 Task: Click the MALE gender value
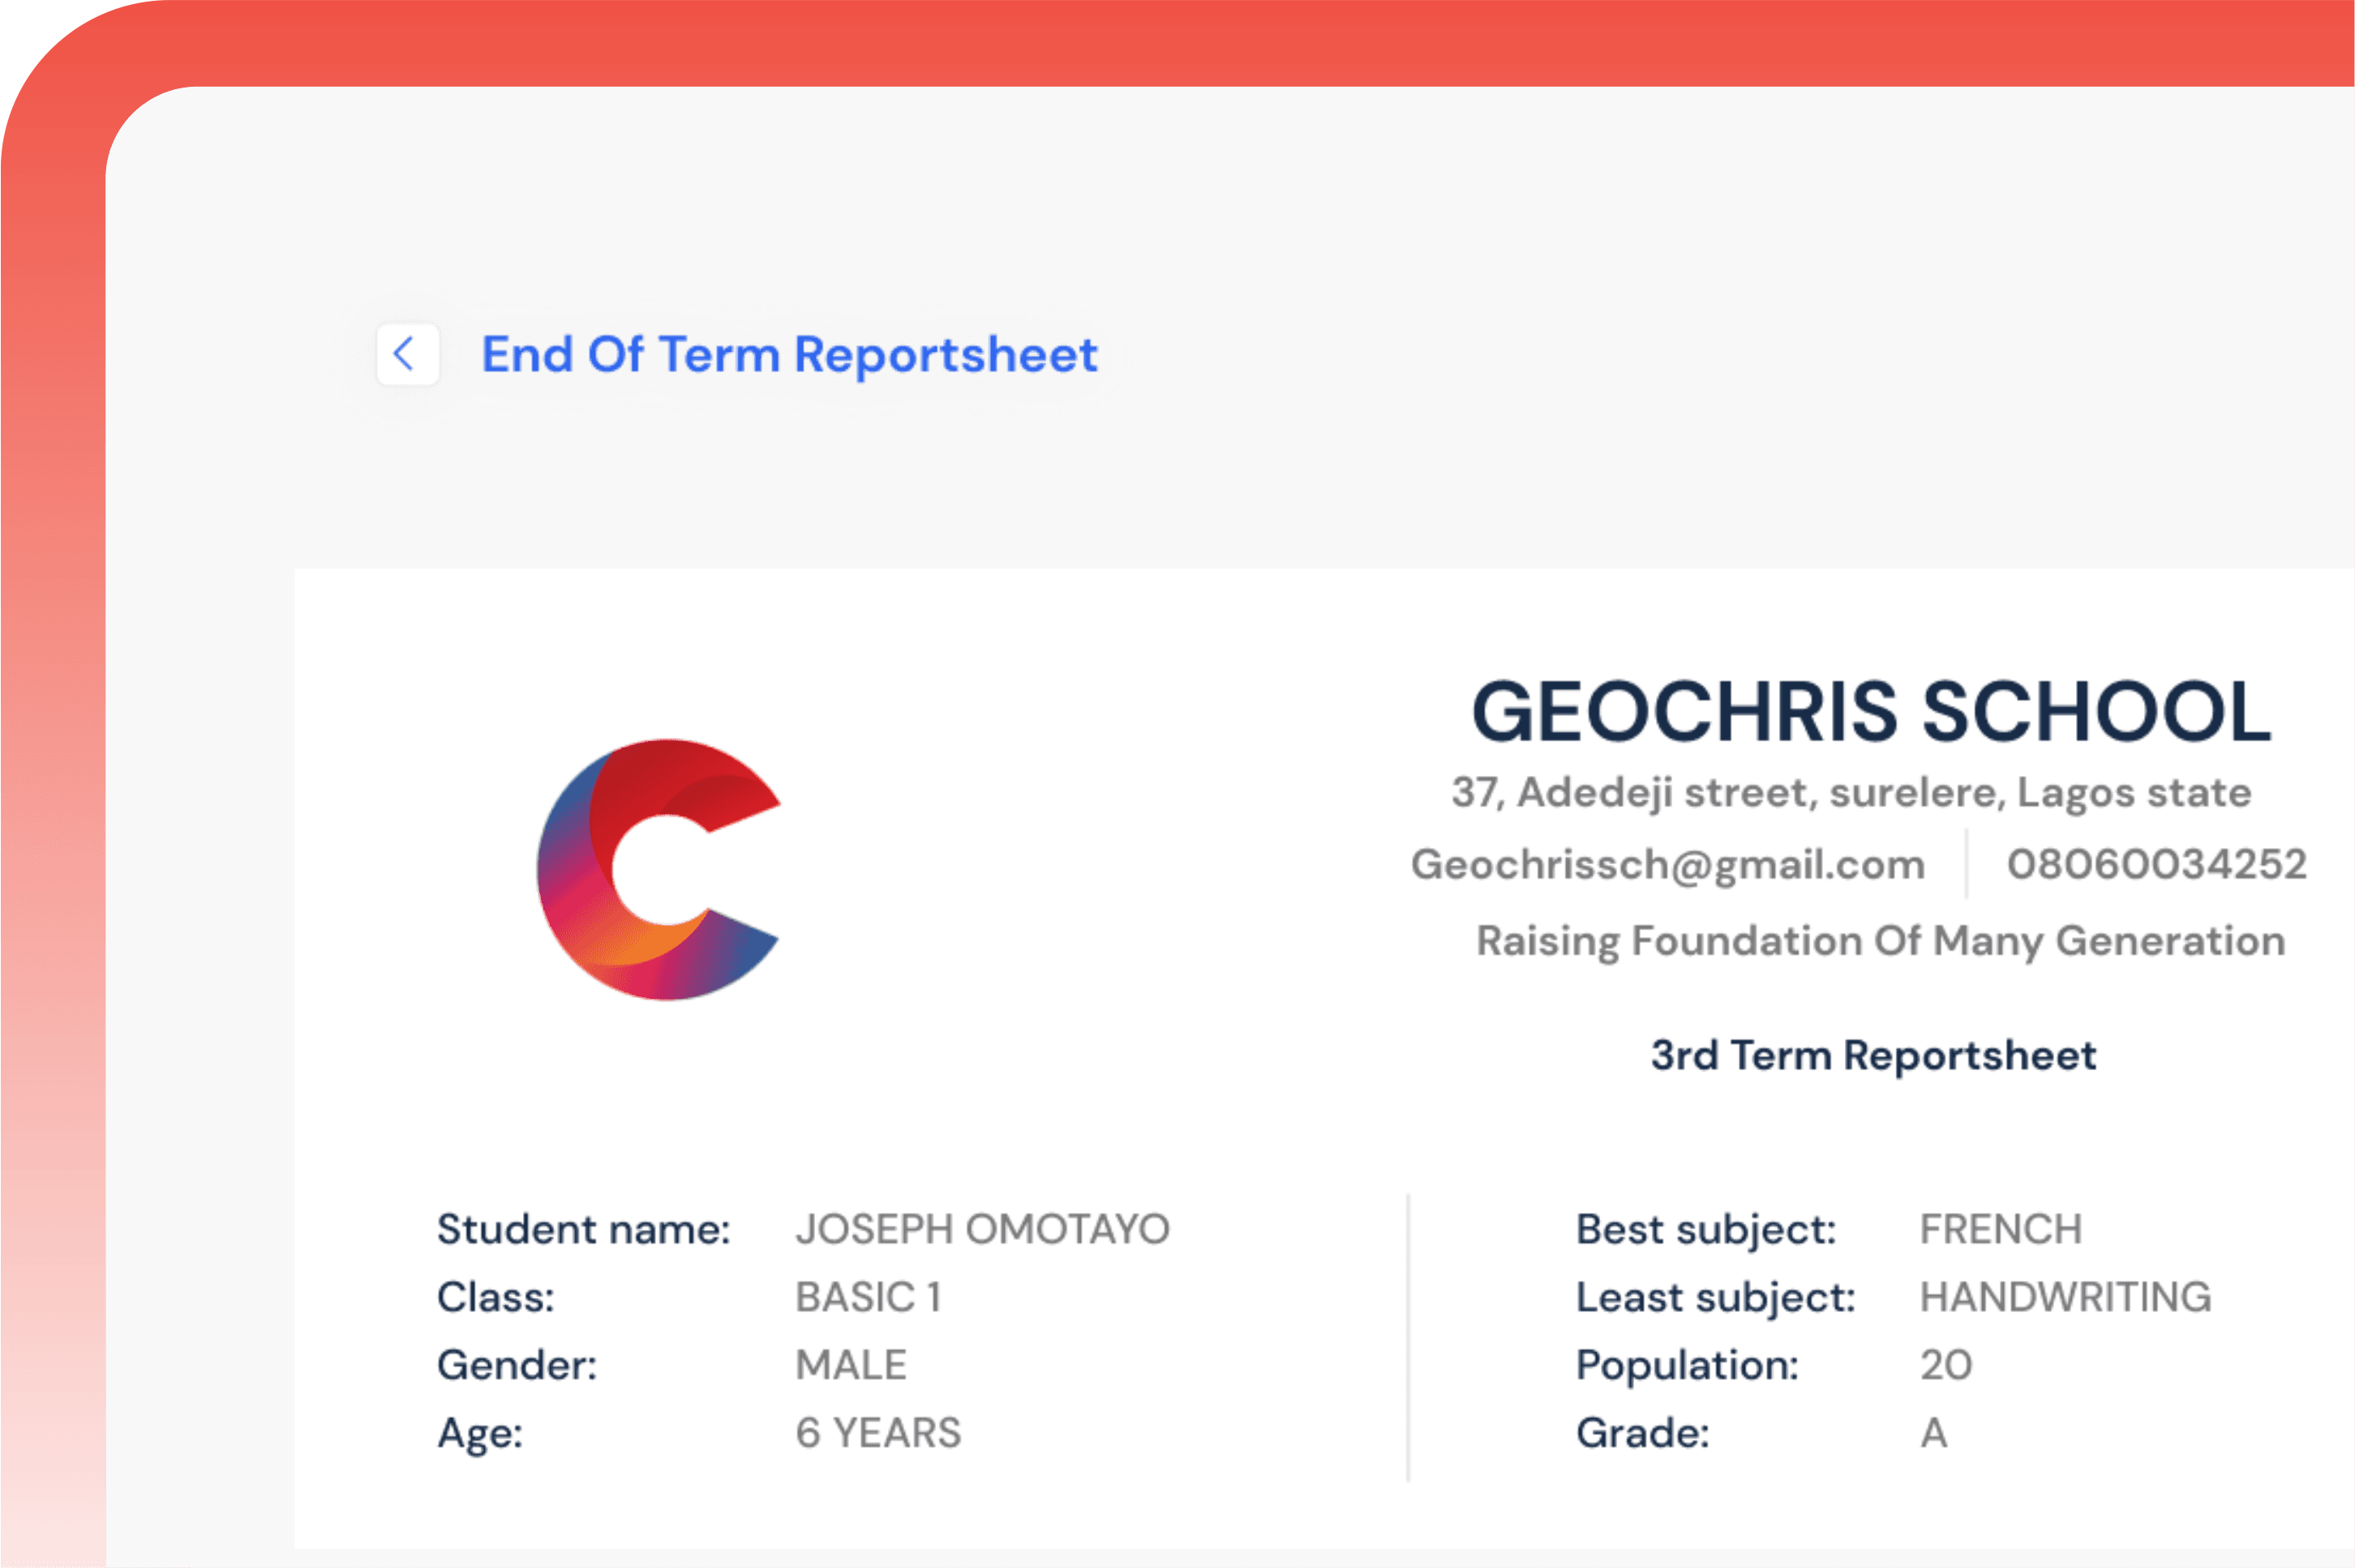pos(851,1365)
